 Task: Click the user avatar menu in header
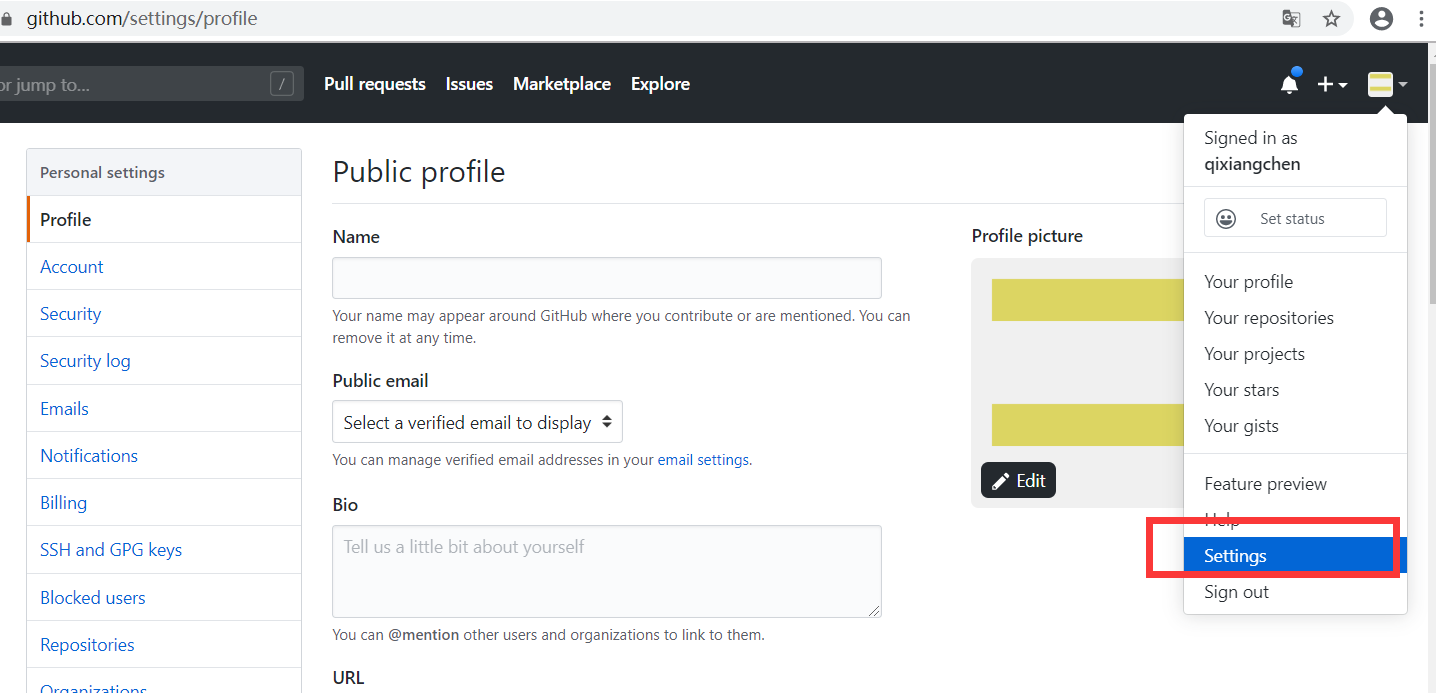click(1387, 85)
